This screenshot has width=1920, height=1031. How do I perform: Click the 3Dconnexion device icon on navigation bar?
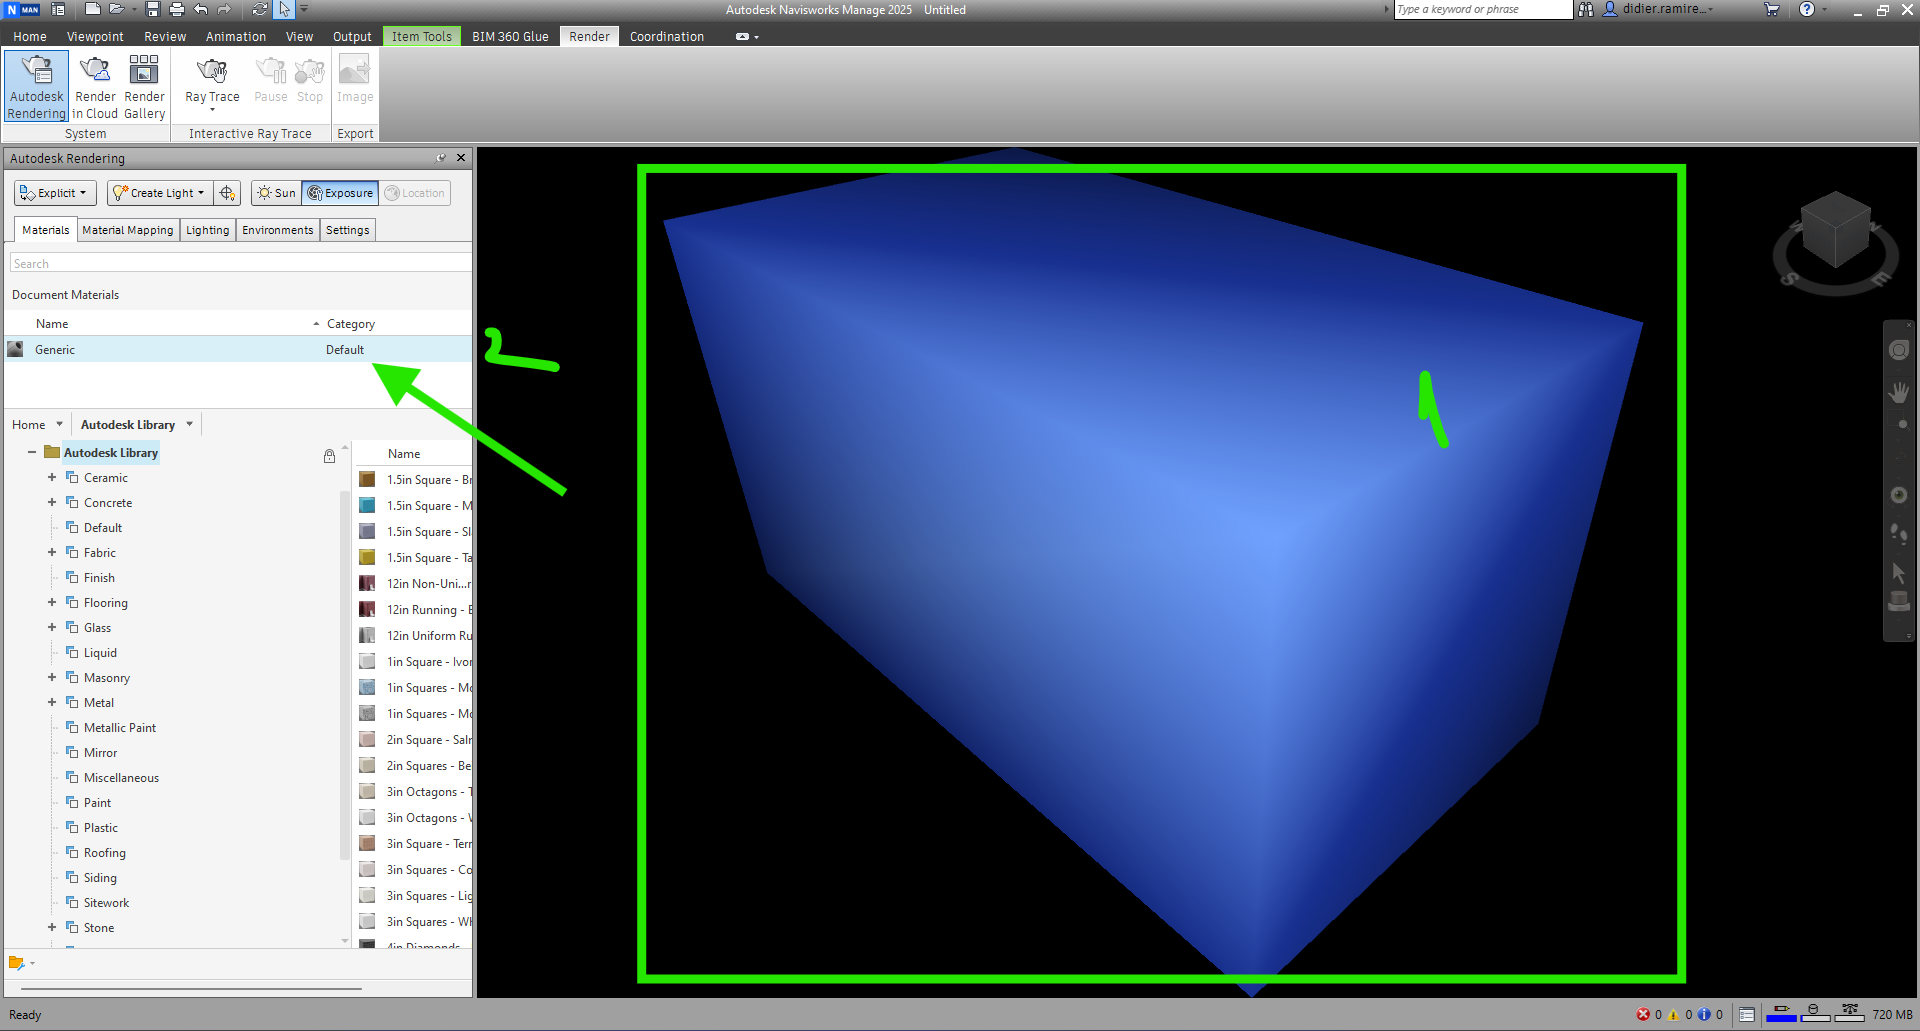click(1899, 602)
